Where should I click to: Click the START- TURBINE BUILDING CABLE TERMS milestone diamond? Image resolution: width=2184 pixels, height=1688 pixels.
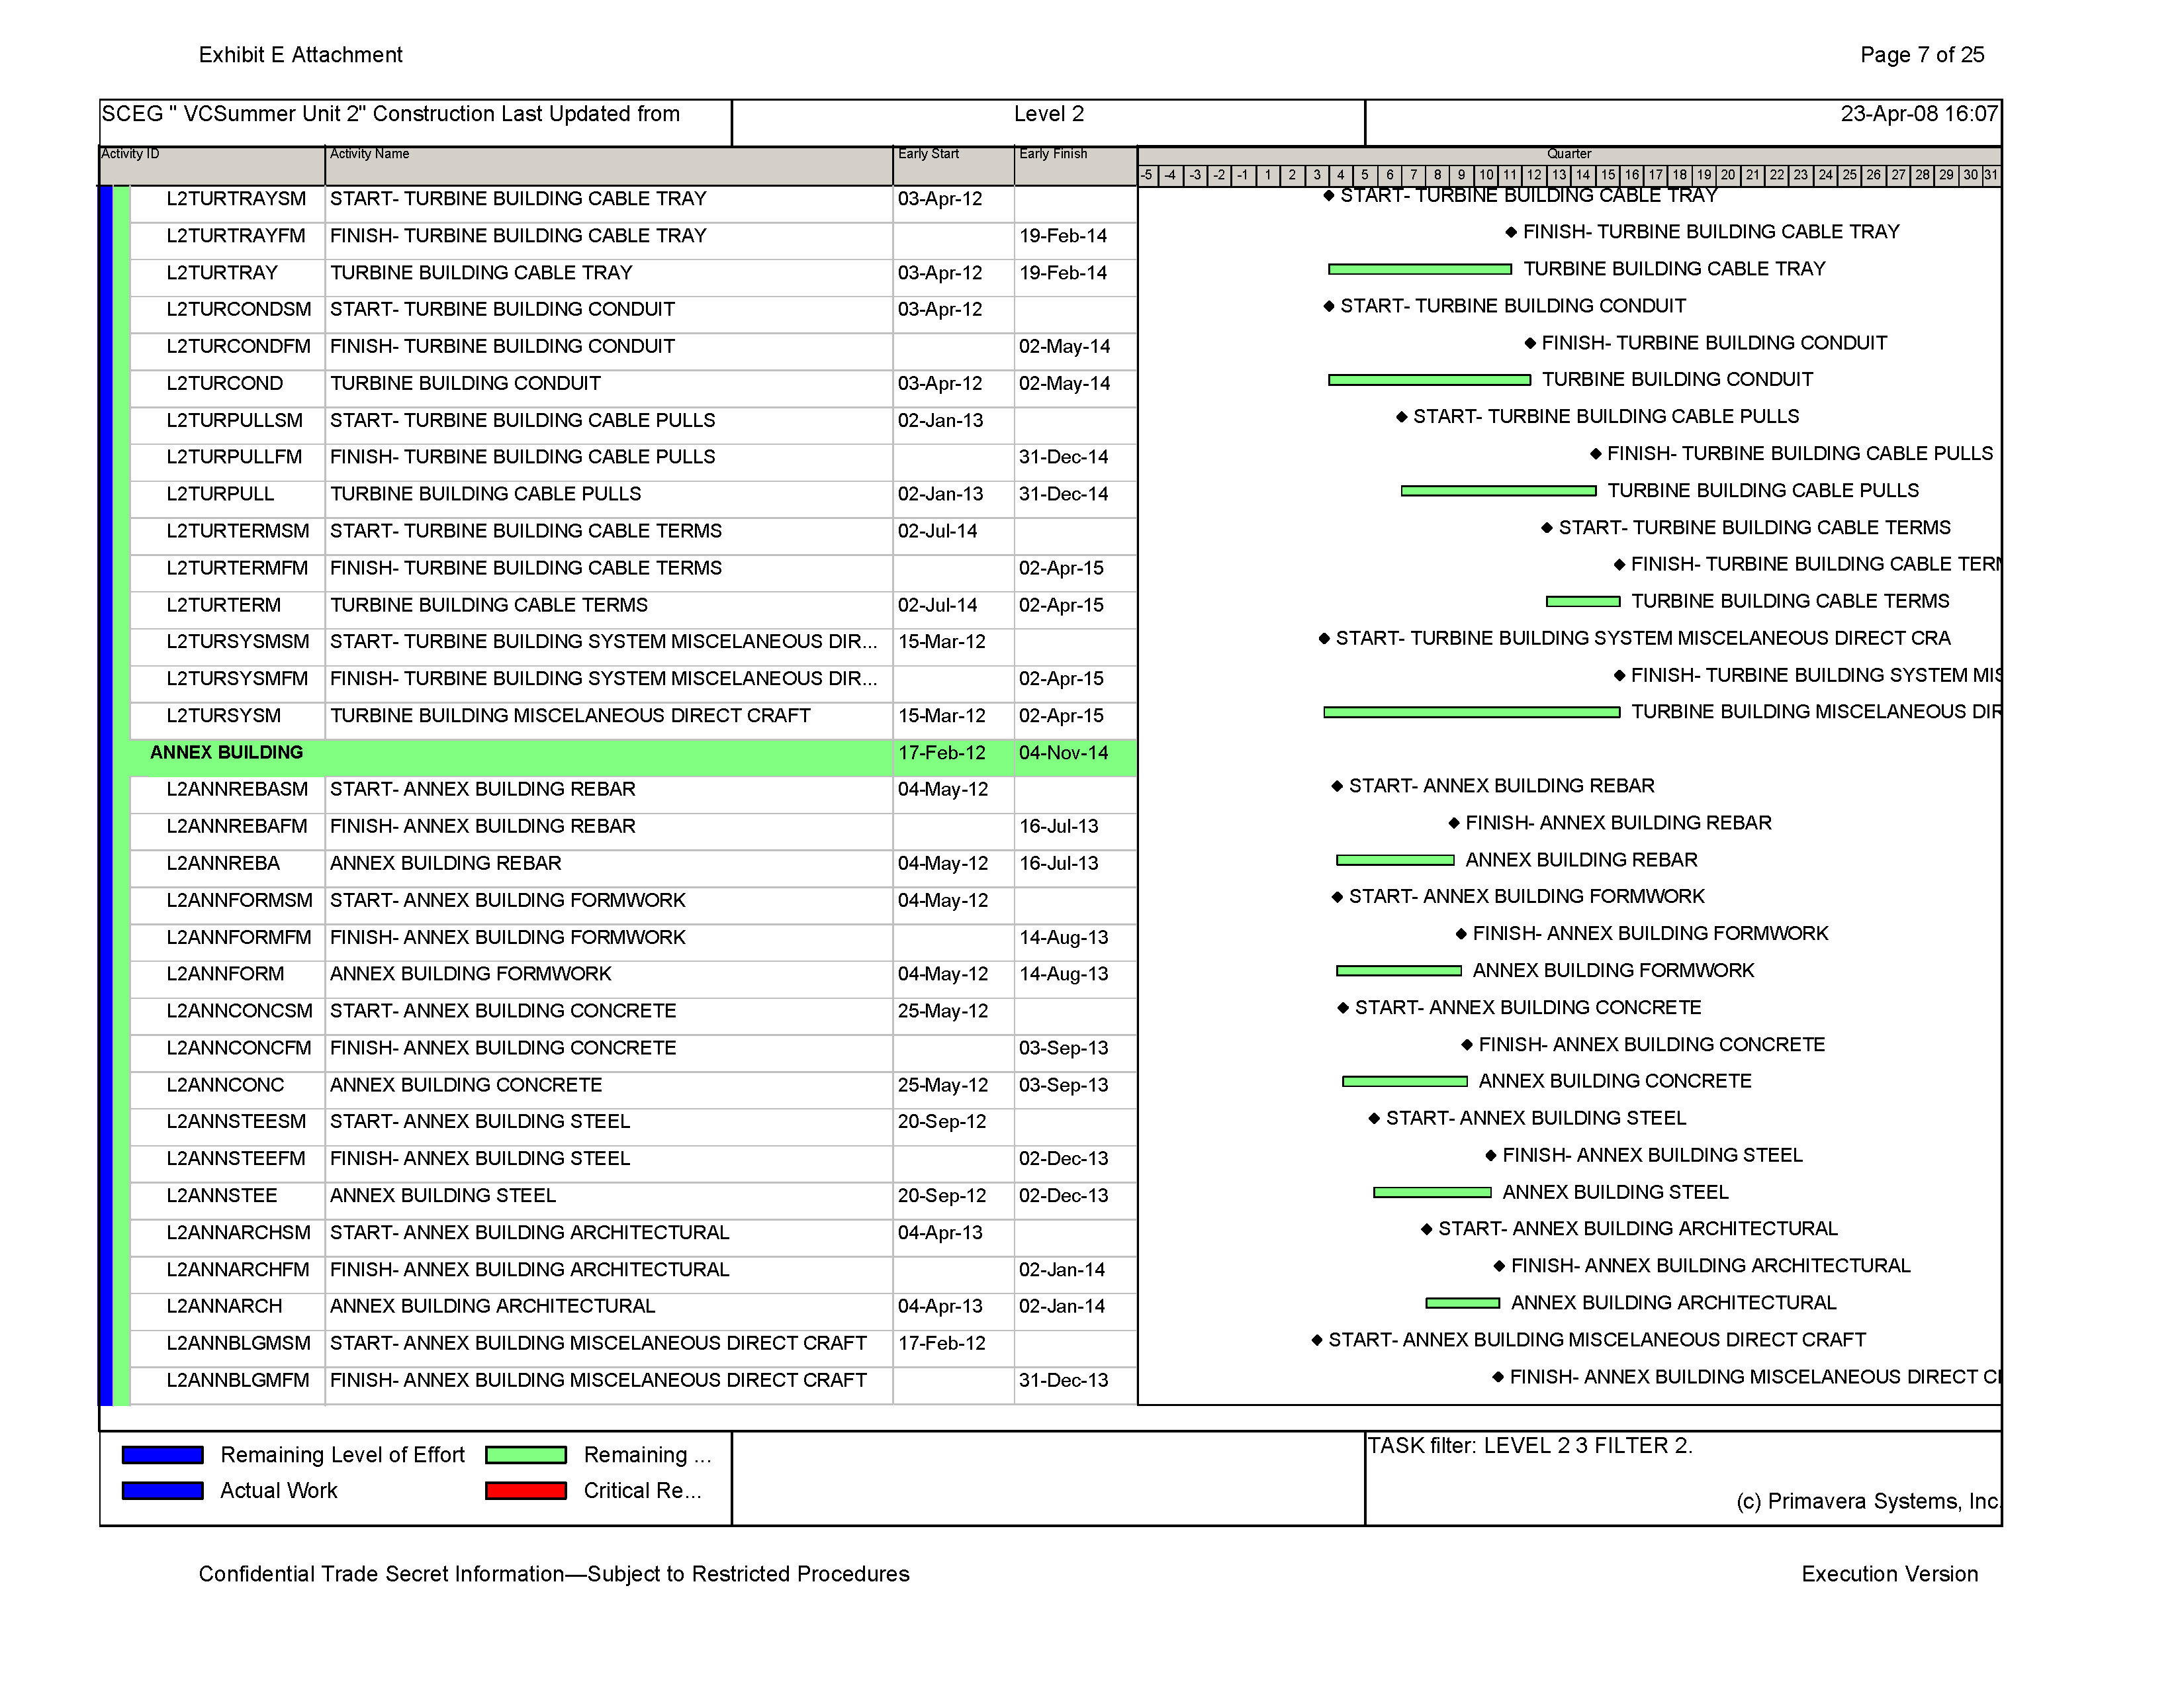tap(1547, 528)
